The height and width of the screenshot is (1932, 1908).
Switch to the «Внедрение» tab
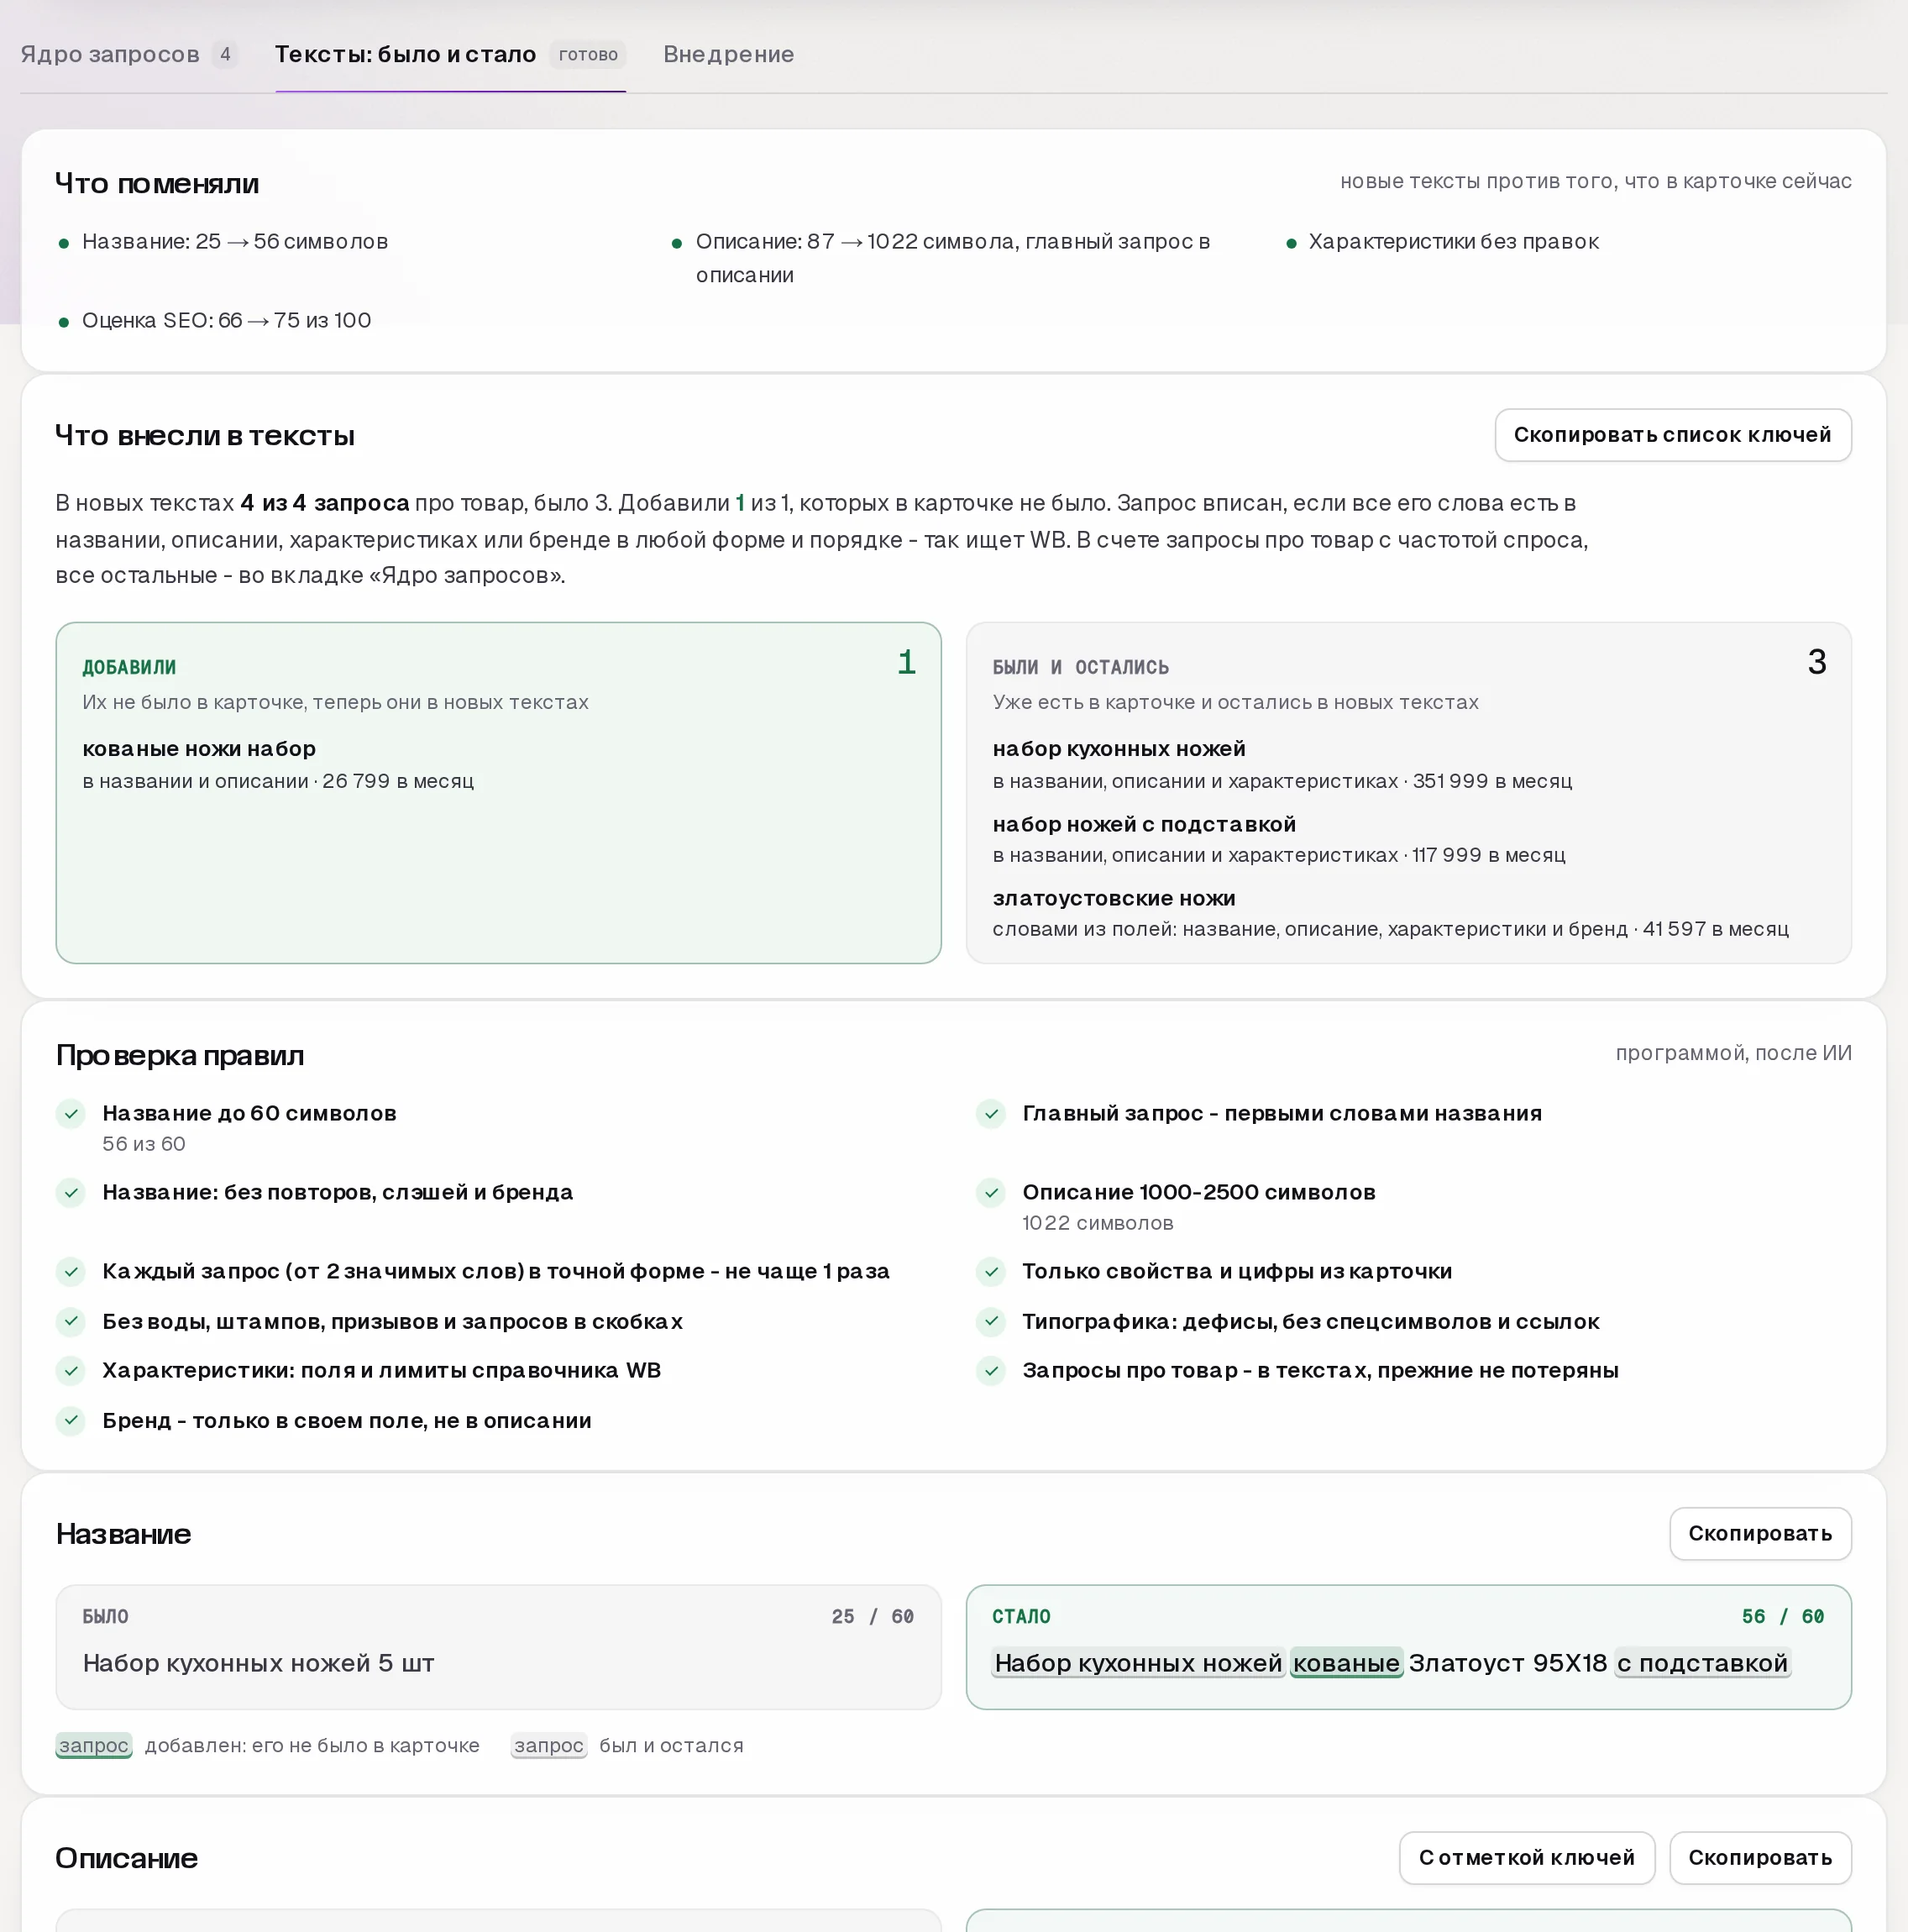728,54
